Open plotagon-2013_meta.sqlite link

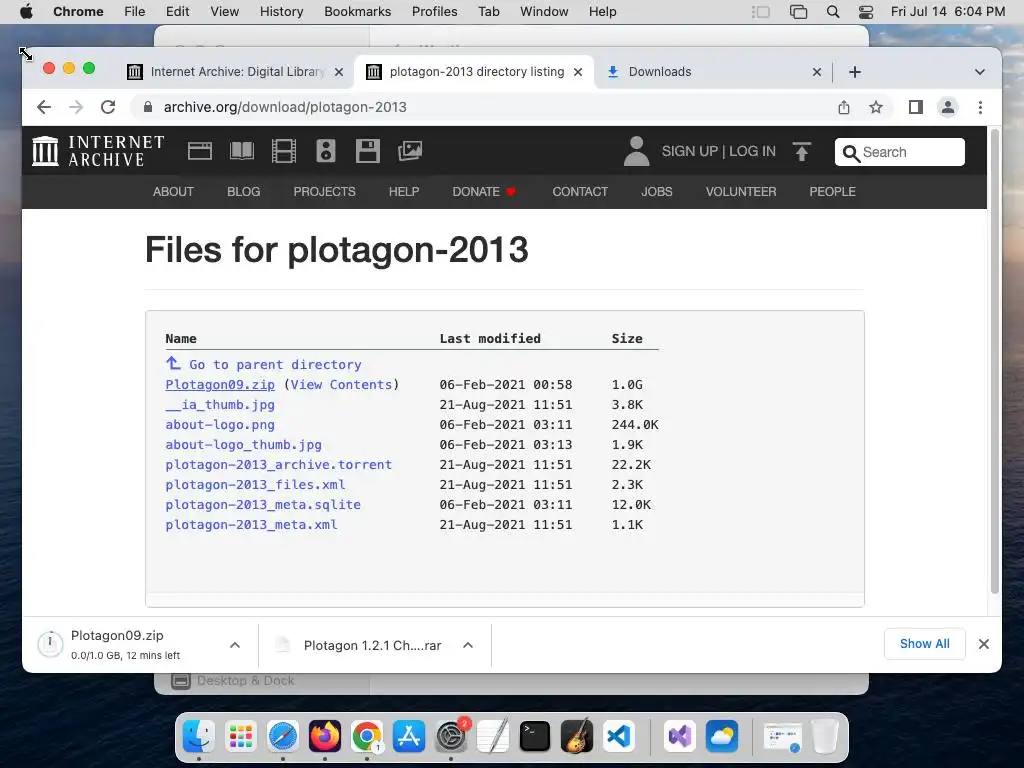(x=263, y=505)
